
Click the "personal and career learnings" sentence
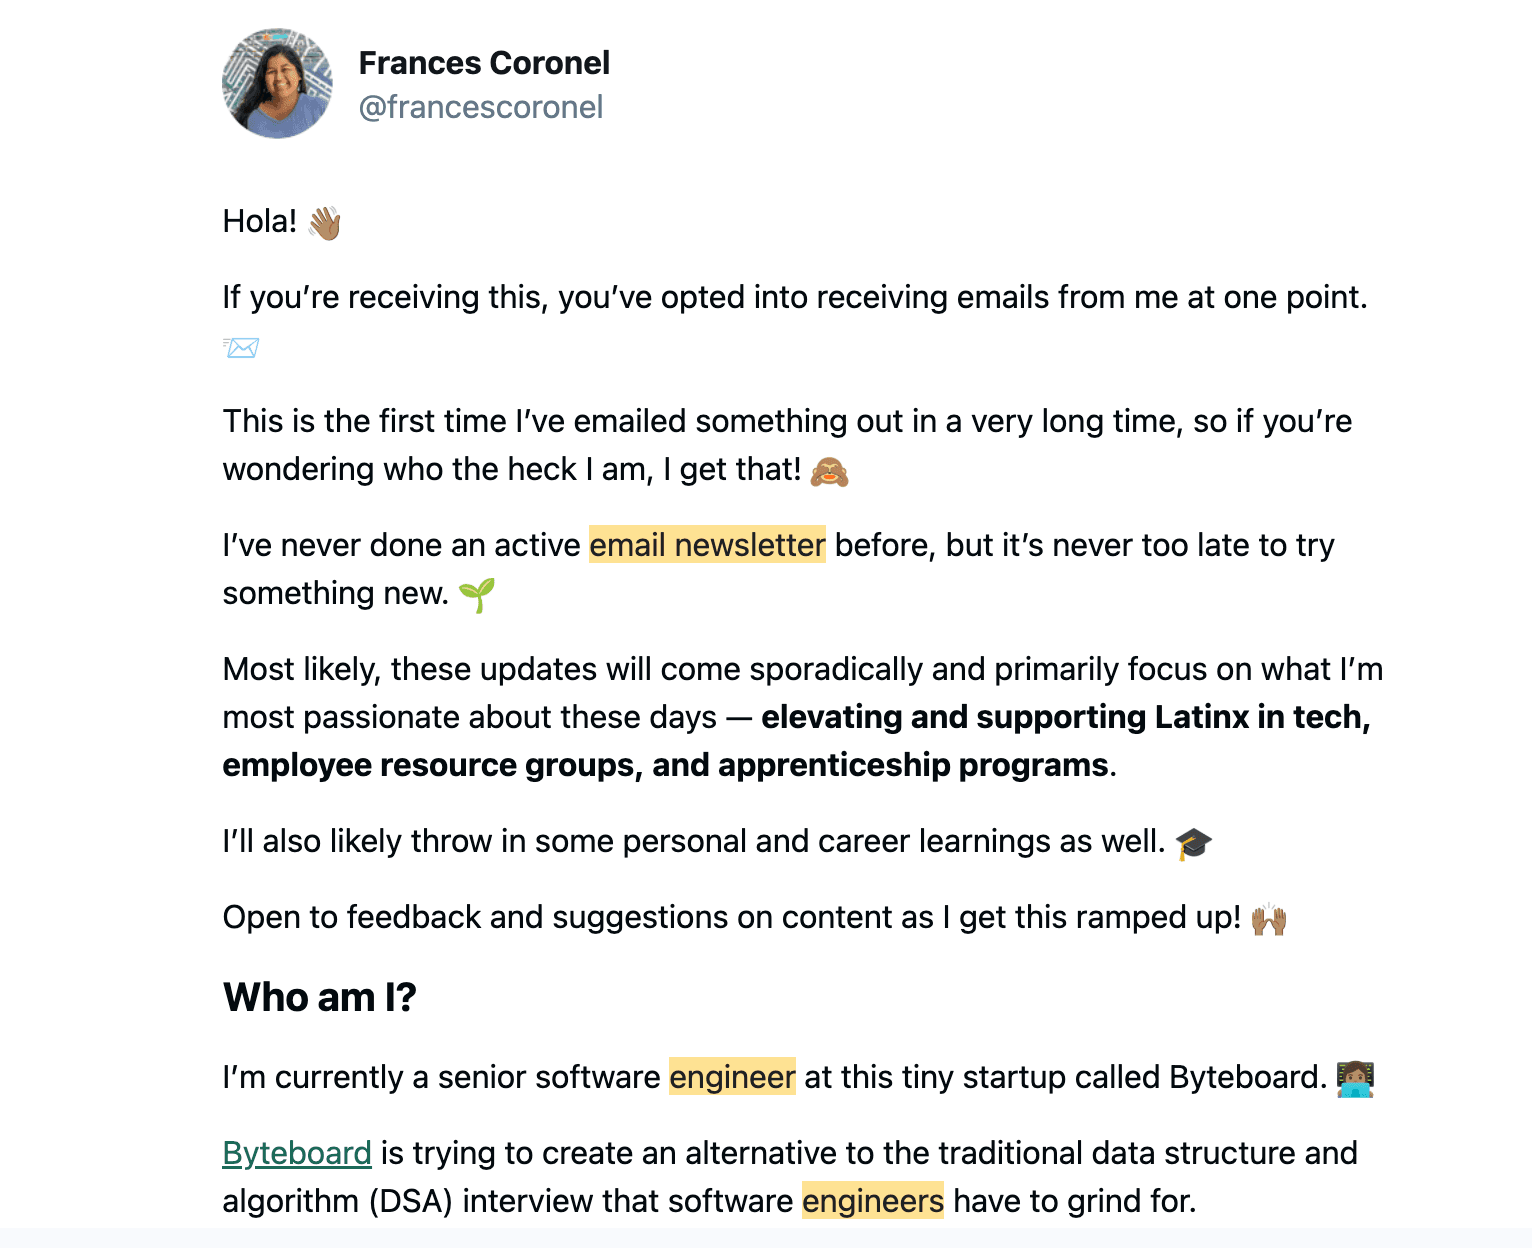(693, 841)
